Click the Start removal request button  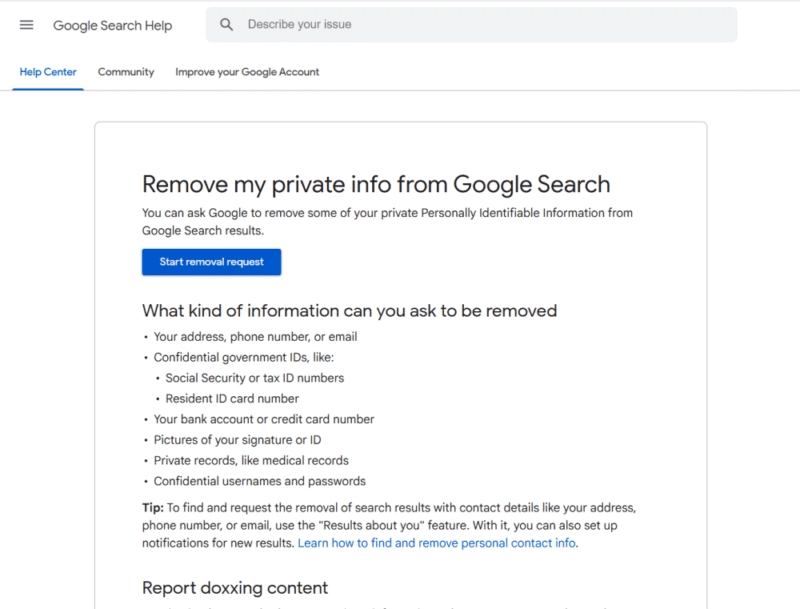[x=211, y=261]
